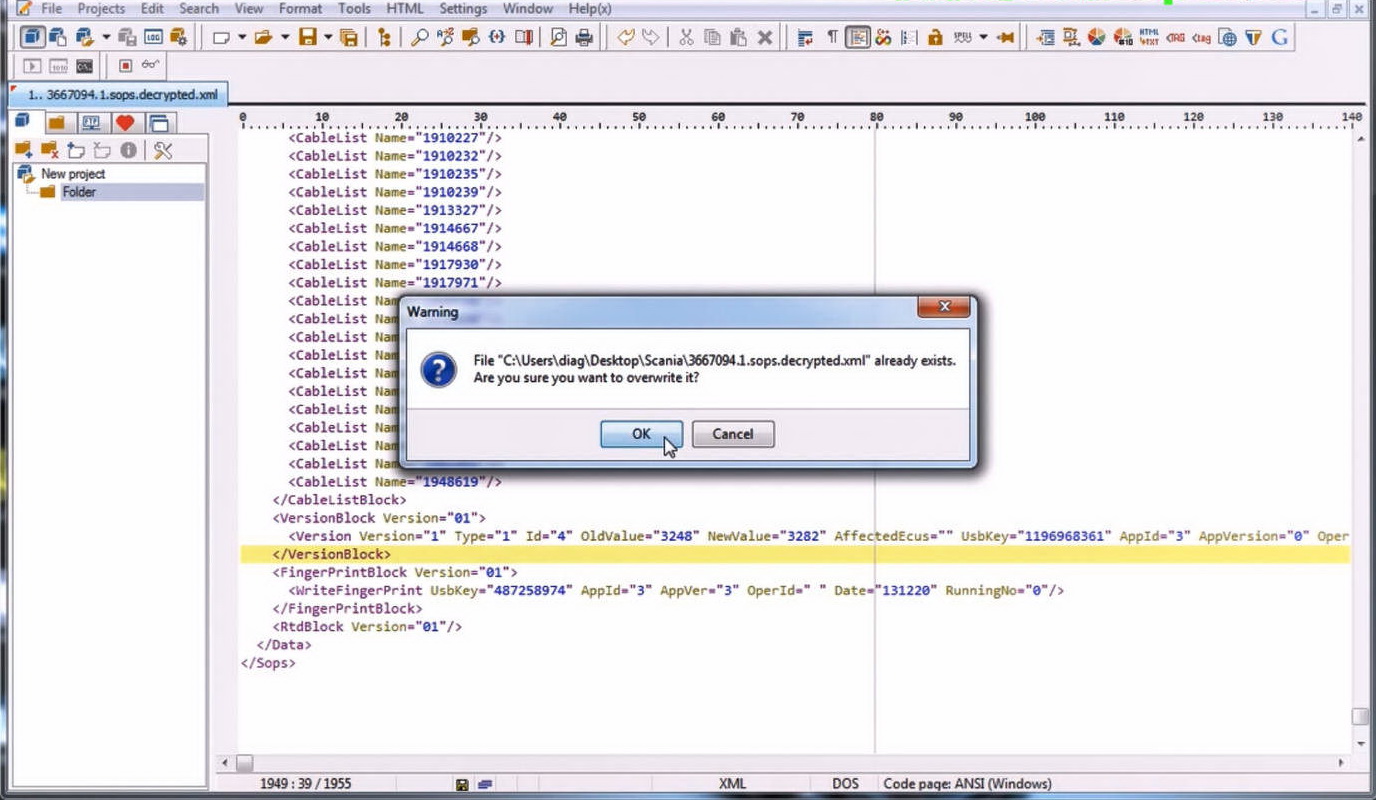Switch to 3667094.1.sops.decrypted.xml tab
Viewport: 1376px width, 800px height.
[x=118, y=95]
